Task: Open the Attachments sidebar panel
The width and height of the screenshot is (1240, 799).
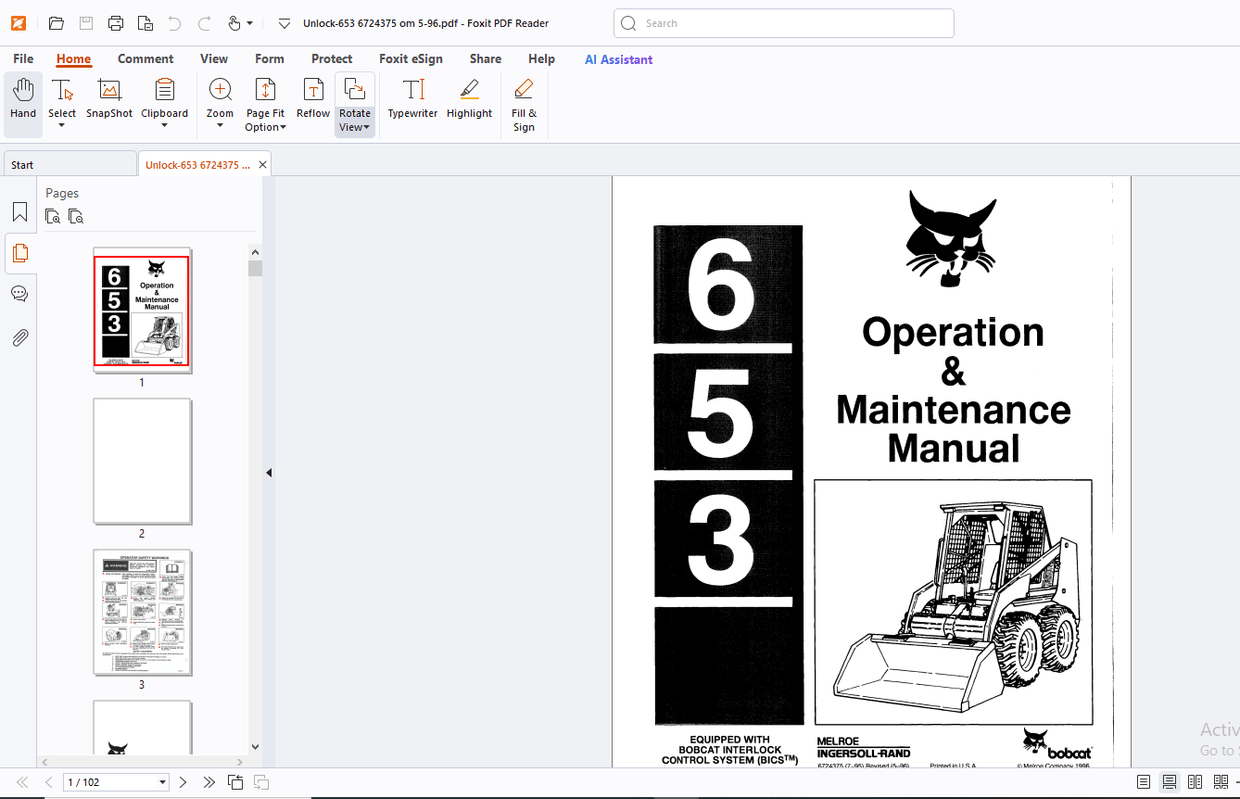Action: [20, 337]
